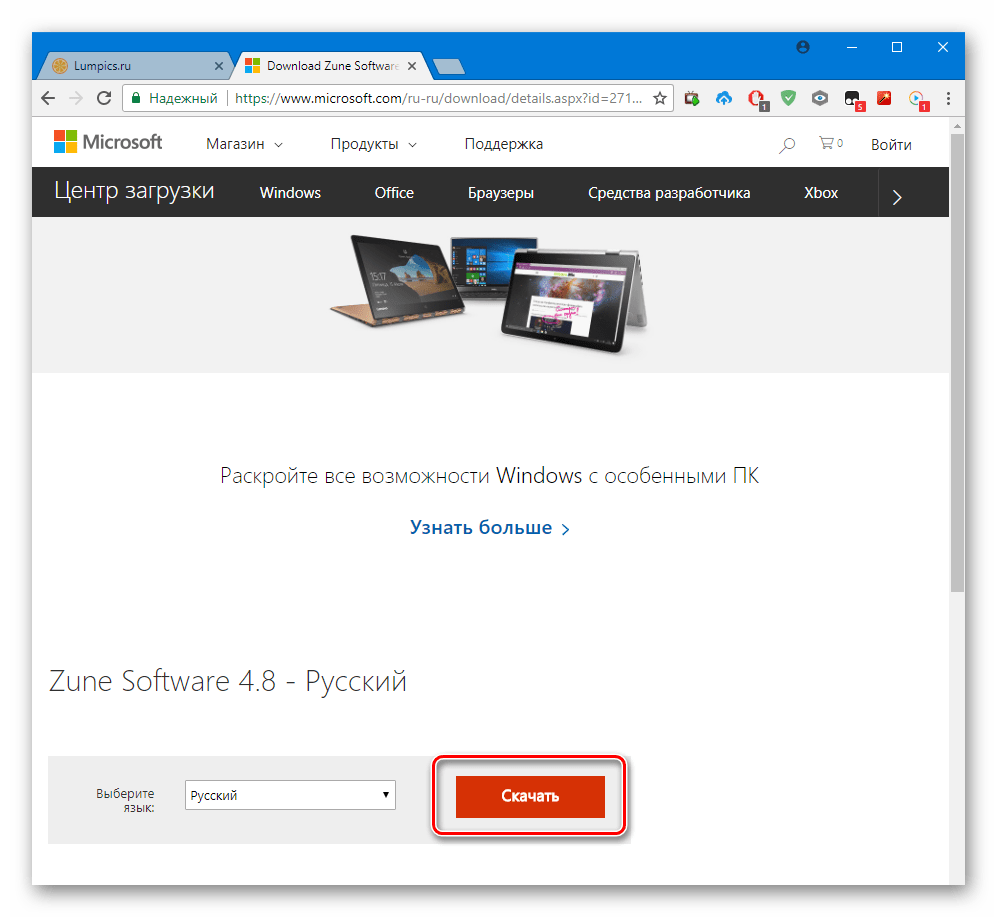Select Office in download center nav
This screenshot has height=917, width=997.
point(394,193)
